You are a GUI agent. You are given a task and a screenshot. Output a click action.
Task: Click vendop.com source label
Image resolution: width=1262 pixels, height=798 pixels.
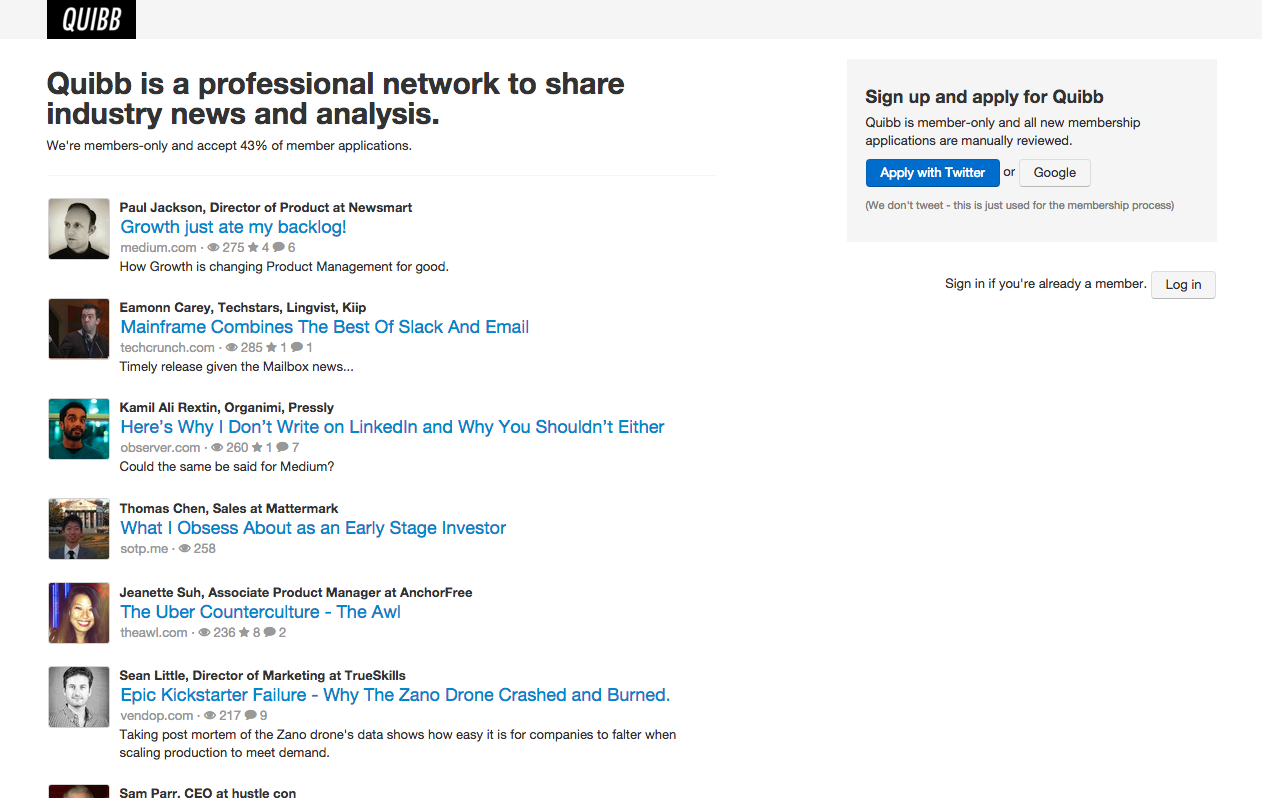click(157, 715)
